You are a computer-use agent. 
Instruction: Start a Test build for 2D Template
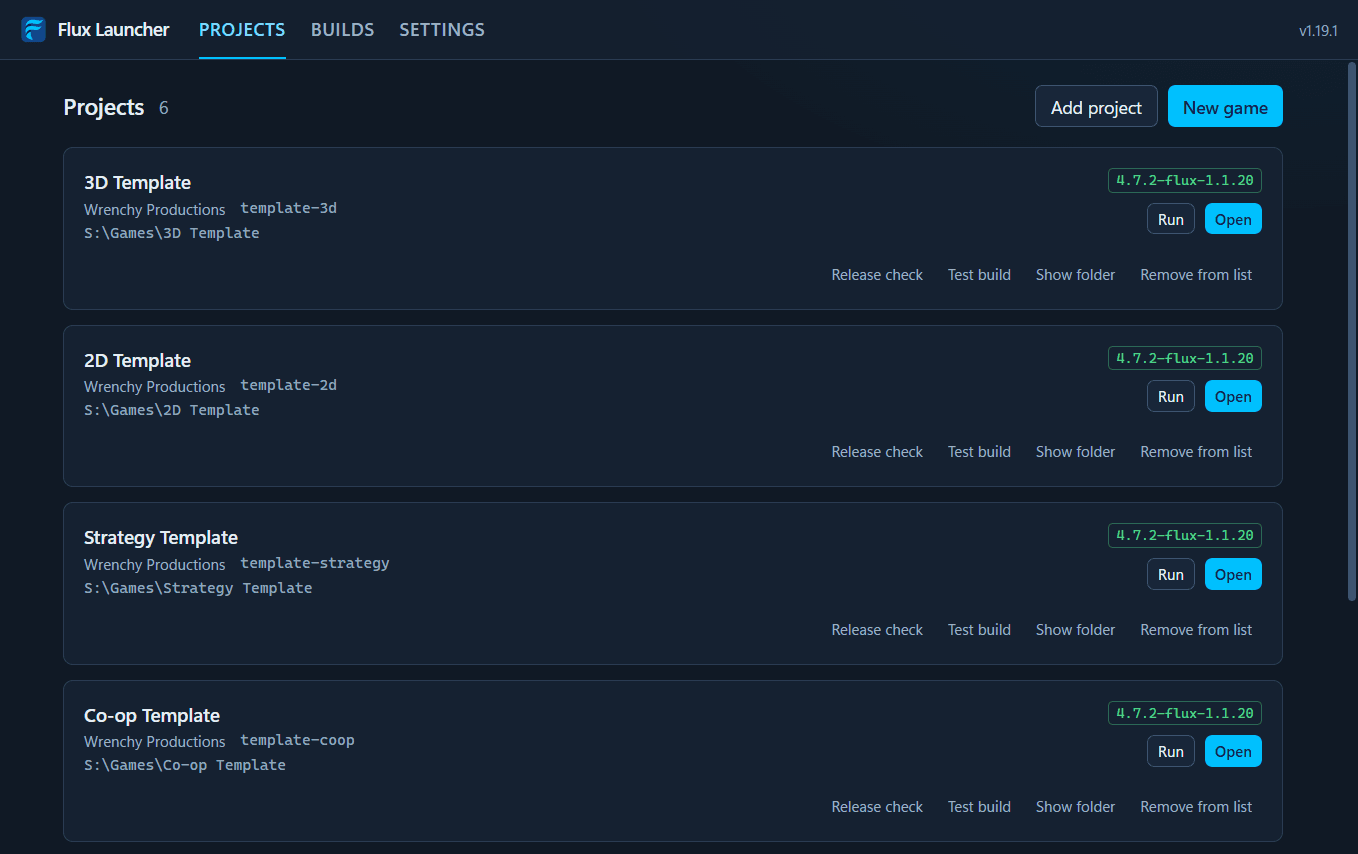click(979, 452)
